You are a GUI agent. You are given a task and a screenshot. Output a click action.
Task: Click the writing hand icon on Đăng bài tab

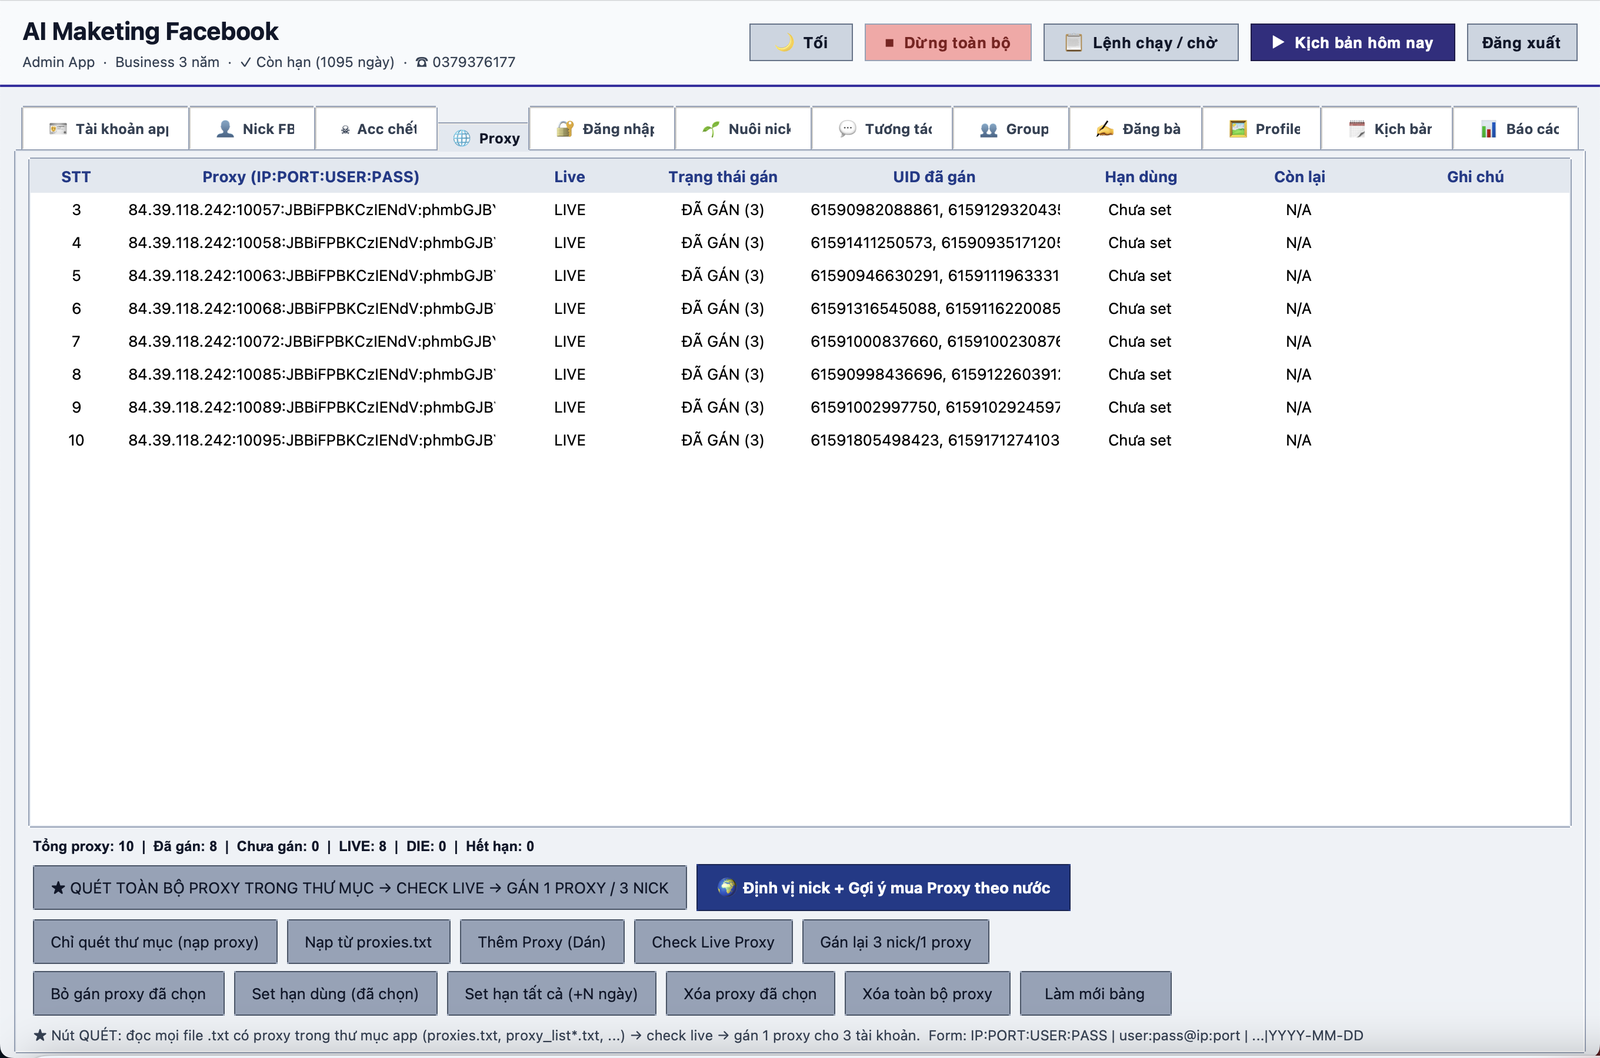1105,129
